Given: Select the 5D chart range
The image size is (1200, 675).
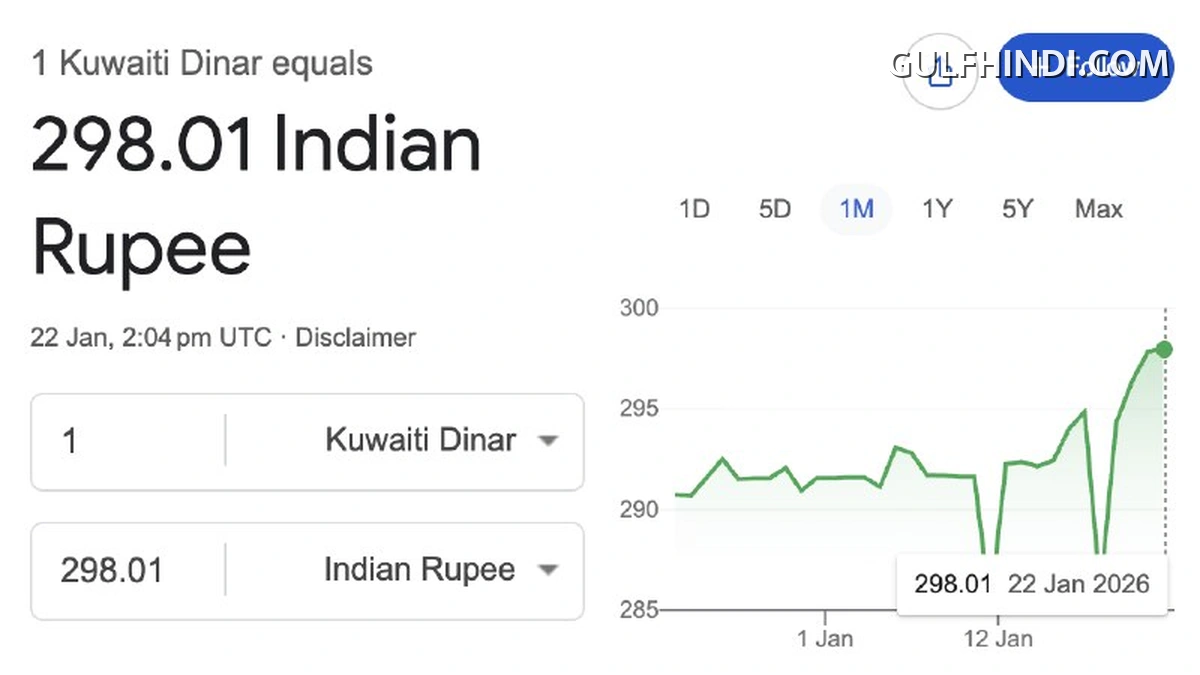Looking at the screenshot, I should point(775,209).
